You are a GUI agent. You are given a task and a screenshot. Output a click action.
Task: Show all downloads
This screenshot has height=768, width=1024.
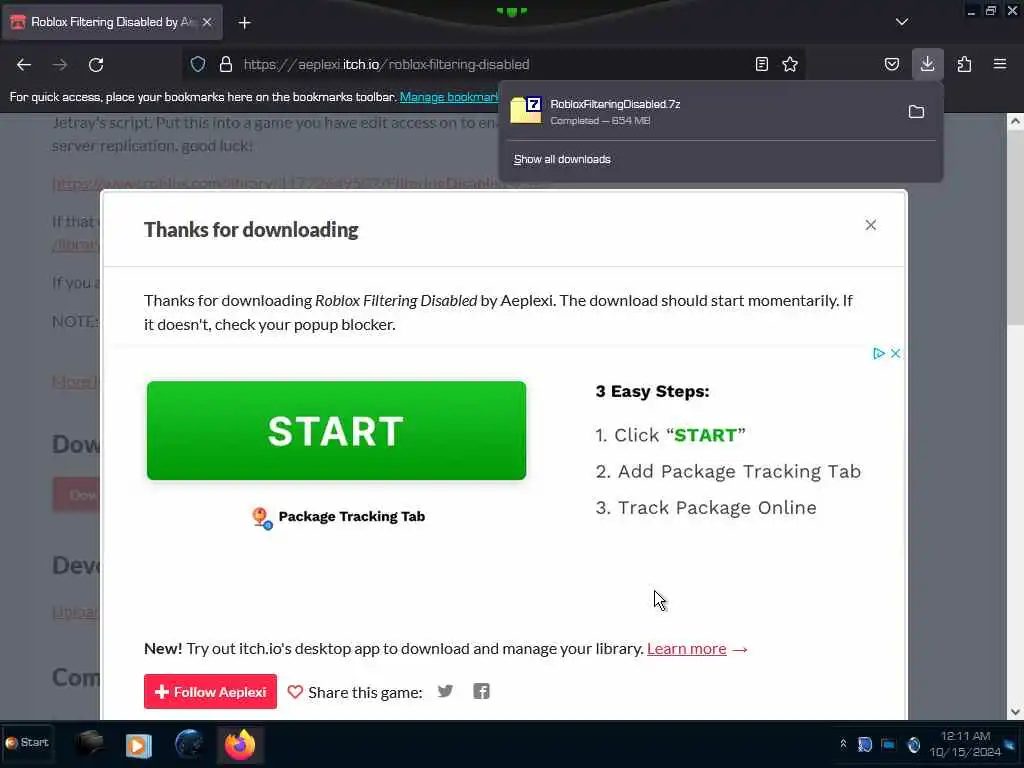(x=562, y=159)
